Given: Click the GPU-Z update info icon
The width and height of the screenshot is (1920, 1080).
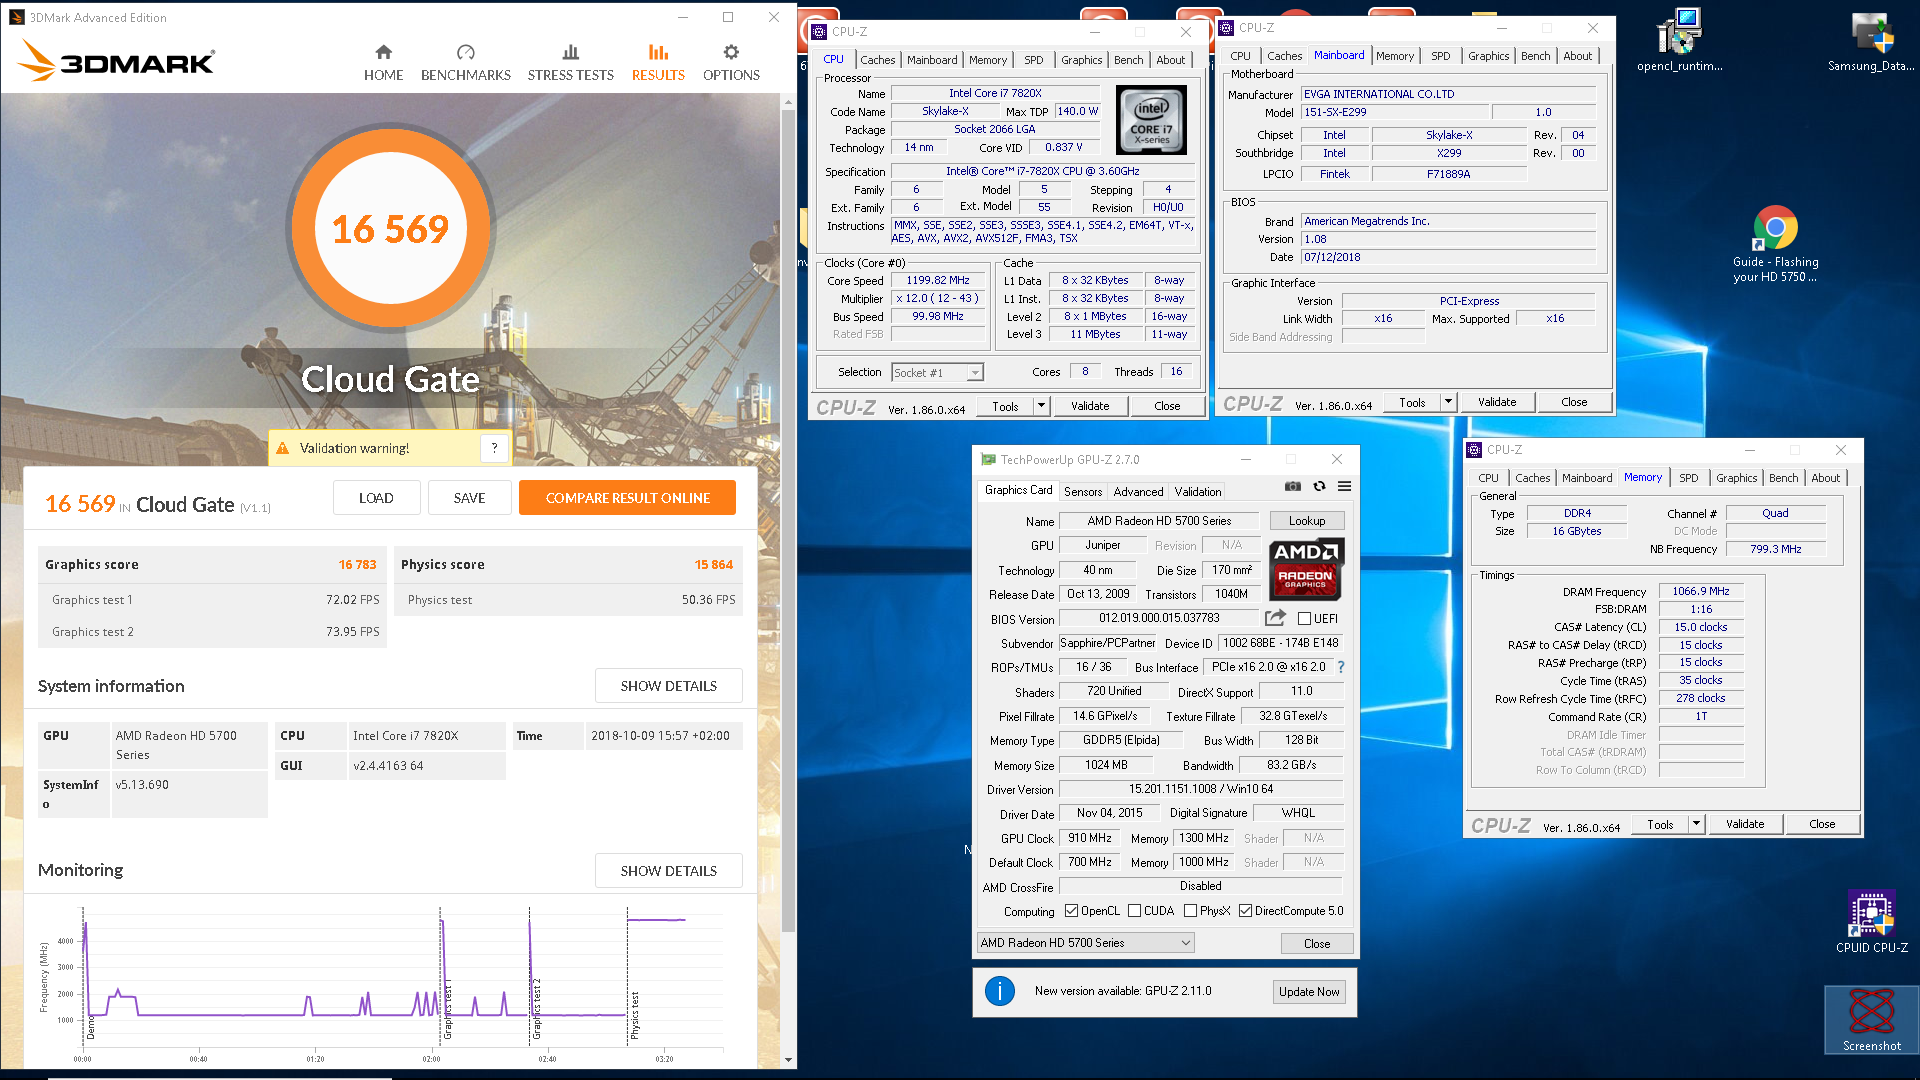Looking at the screenshot, I should pos(1000,991).
